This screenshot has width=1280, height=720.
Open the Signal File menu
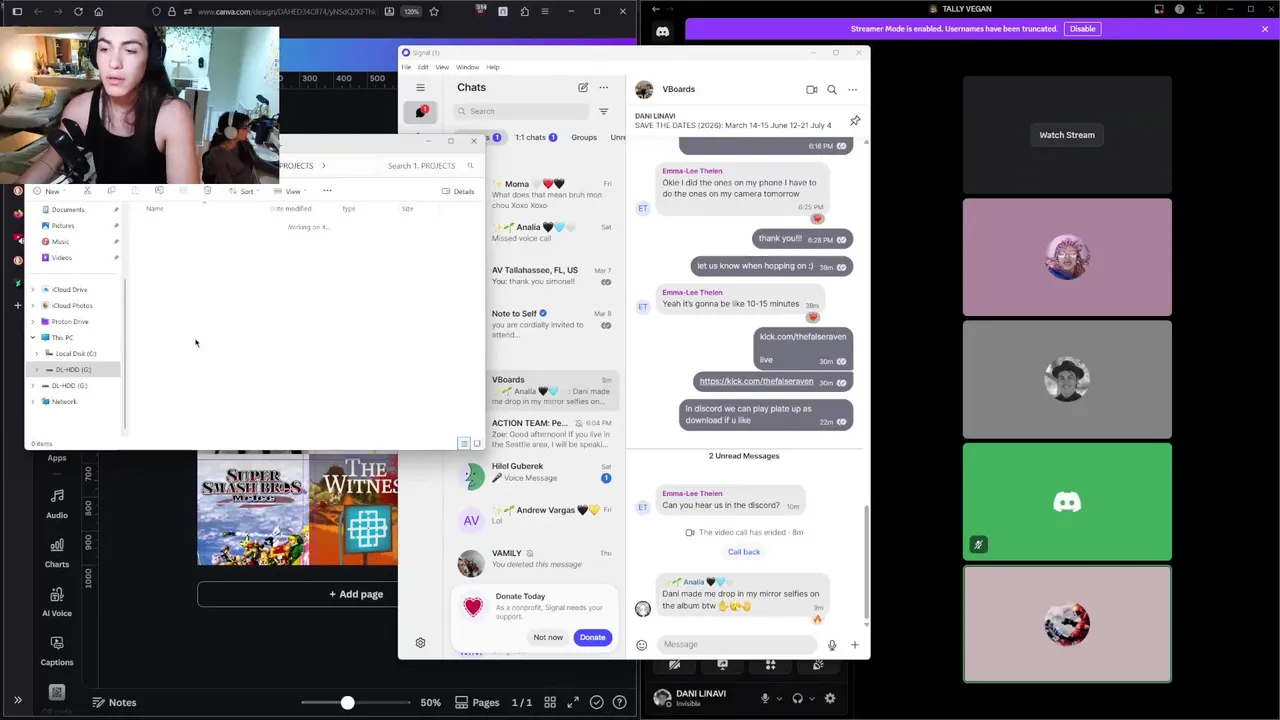coord(406,67)
